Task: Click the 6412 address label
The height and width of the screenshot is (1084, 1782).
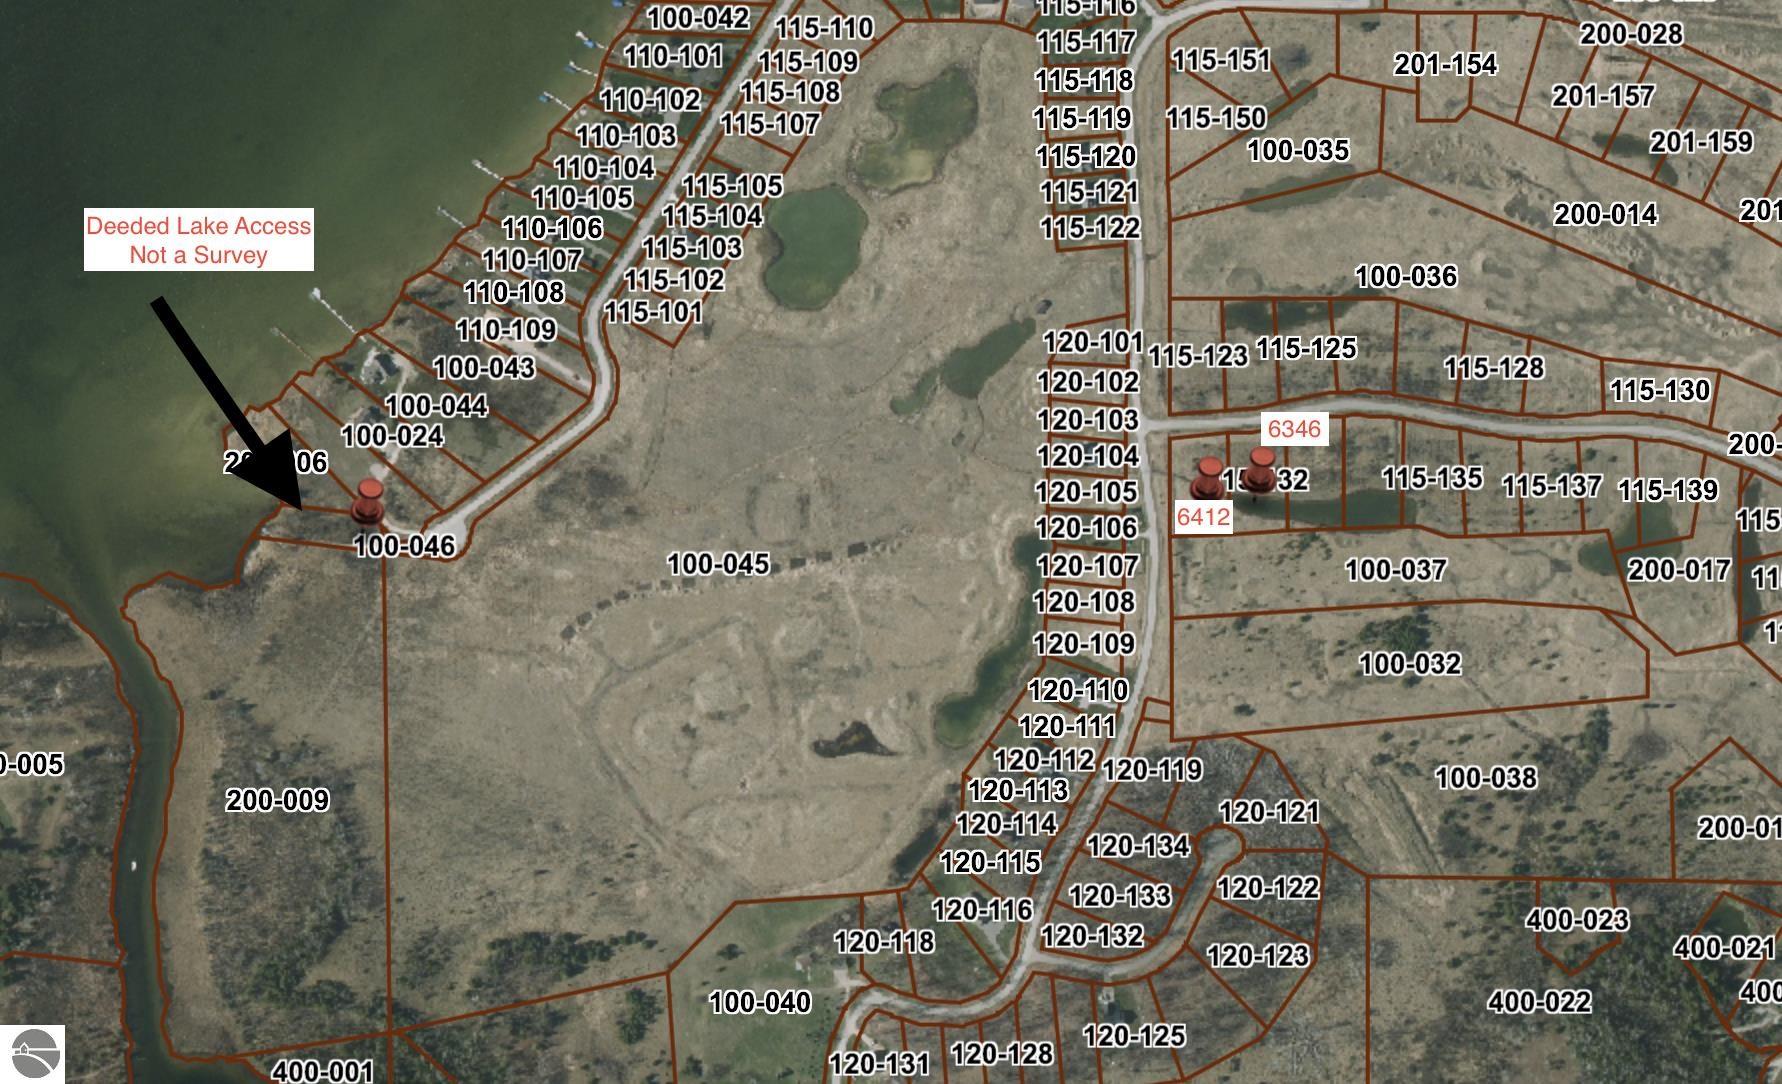Action: [1203, 517]
